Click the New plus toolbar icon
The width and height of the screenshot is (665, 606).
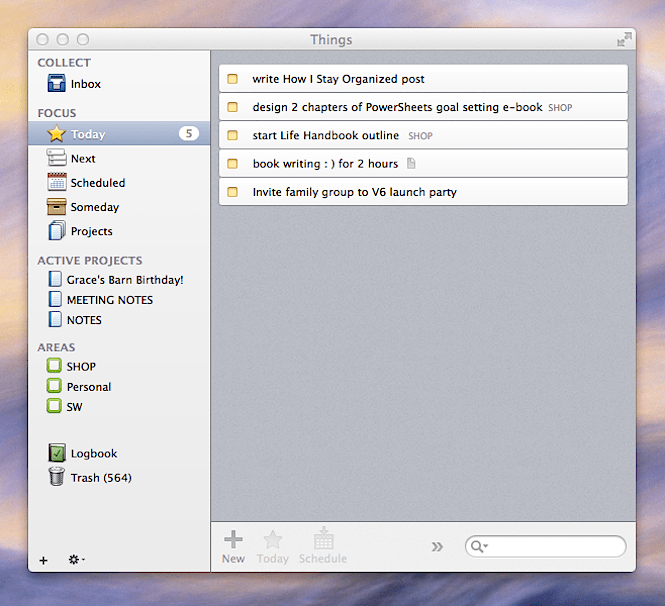[233, 539]
